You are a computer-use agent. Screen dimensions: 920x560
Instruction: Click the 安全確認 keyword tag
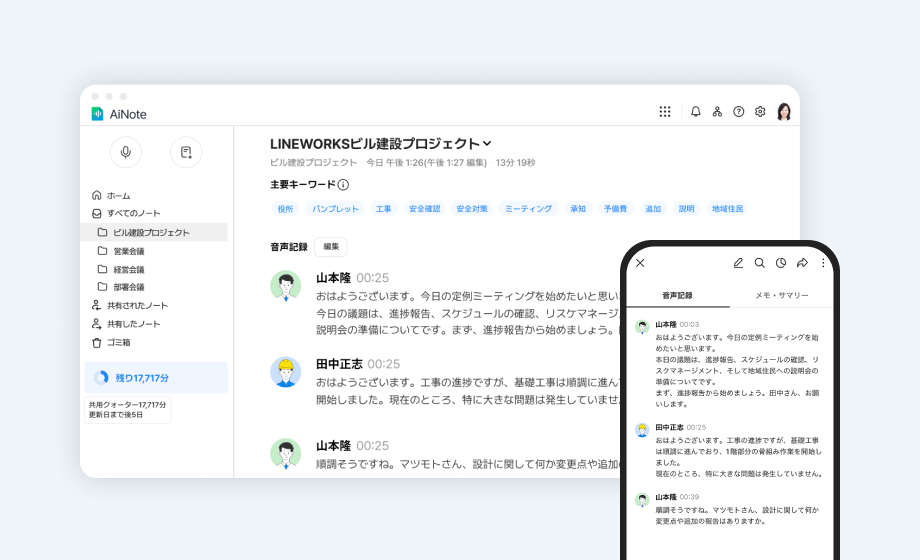pos(424,209)
